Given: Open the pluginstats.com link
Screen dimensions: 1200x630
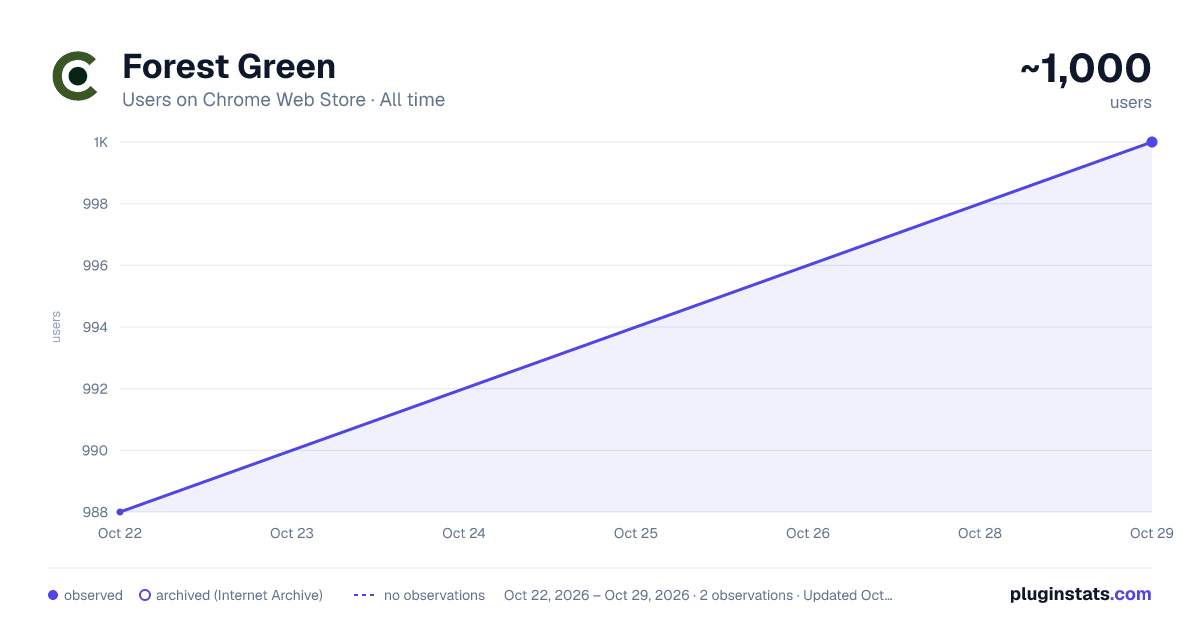Looking at the screenshot, I should click(1080, 594).
